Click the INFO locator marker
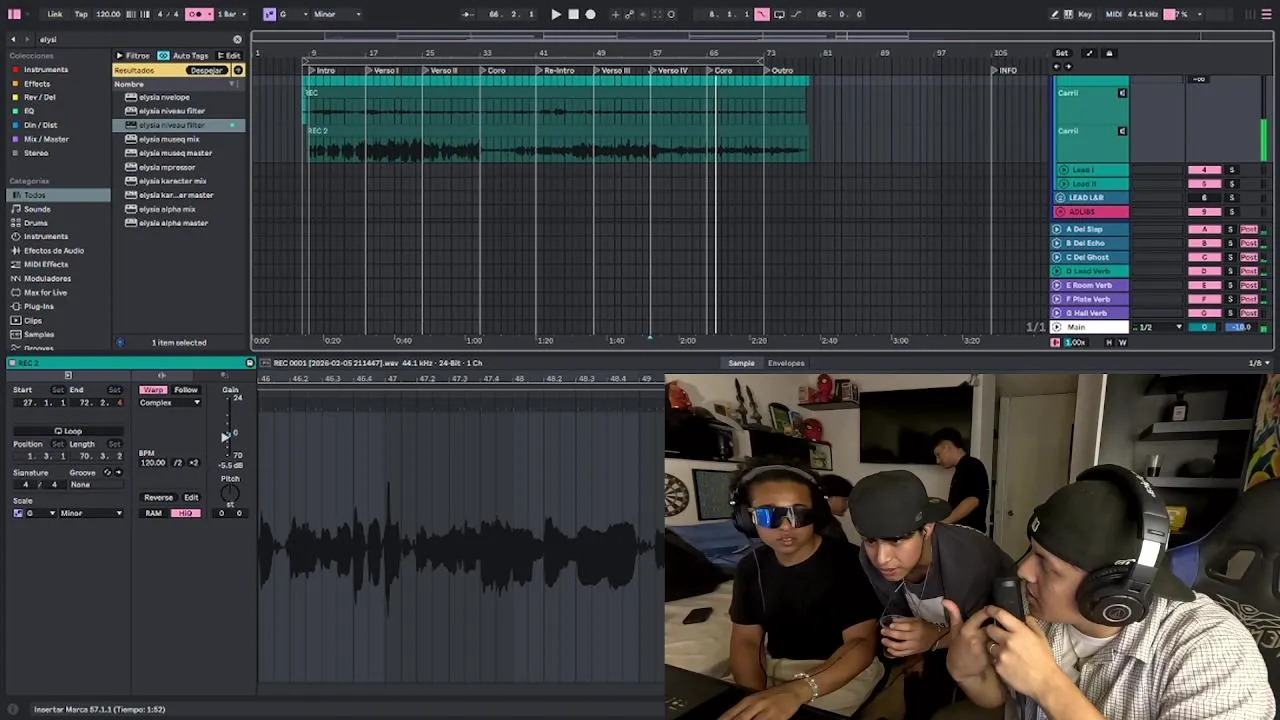This screenshot has width=1280, height=720. (1005, 70)
